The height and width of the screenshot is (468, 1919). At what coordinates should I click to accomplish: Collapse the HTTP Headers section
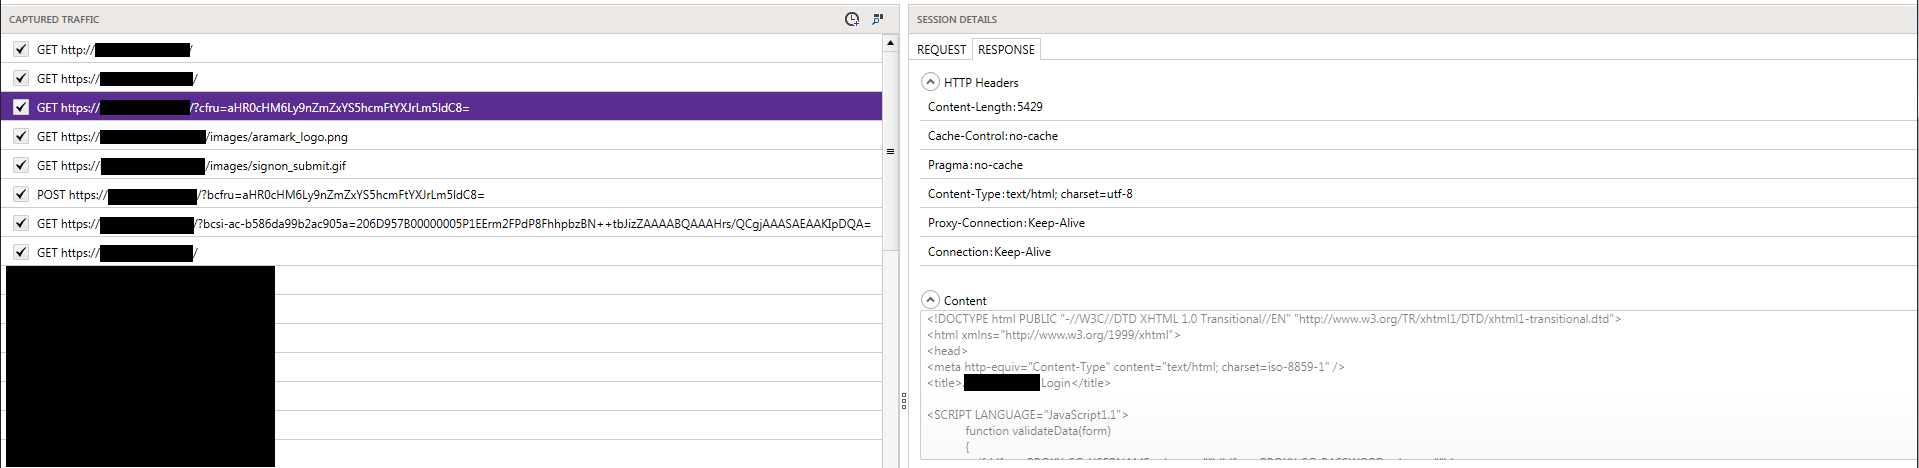pyautogui.click(x=930, y=82)
